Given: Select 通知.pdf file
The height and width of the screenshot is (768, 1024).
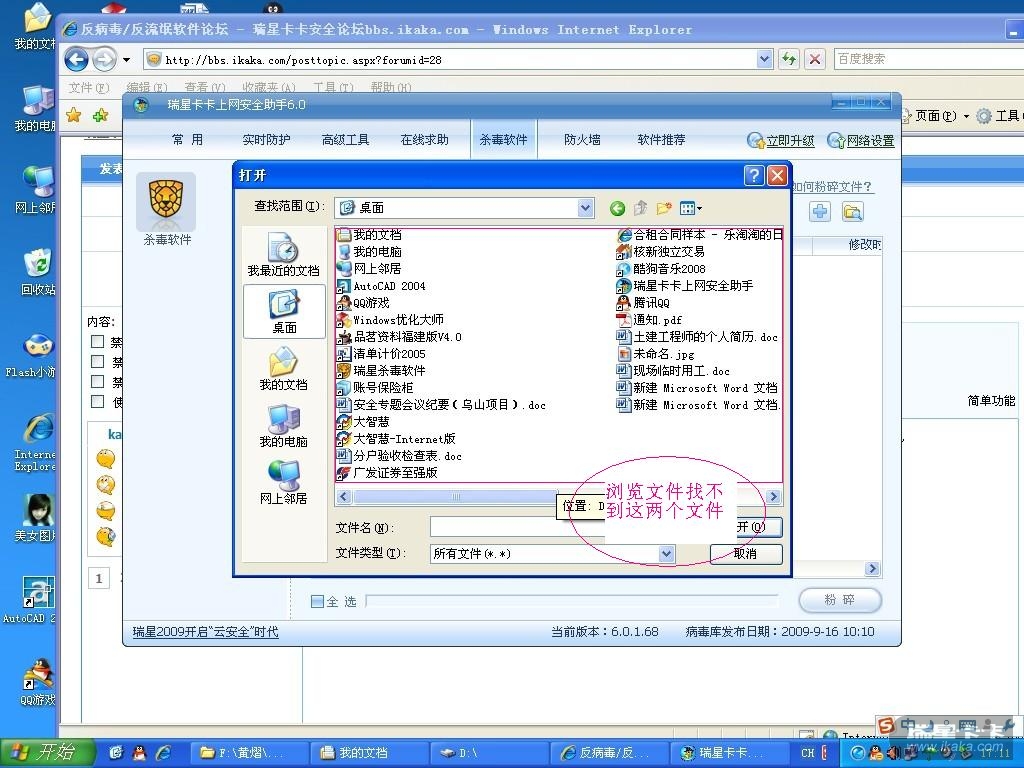Looking at the screenshot, I should [649, 320].
